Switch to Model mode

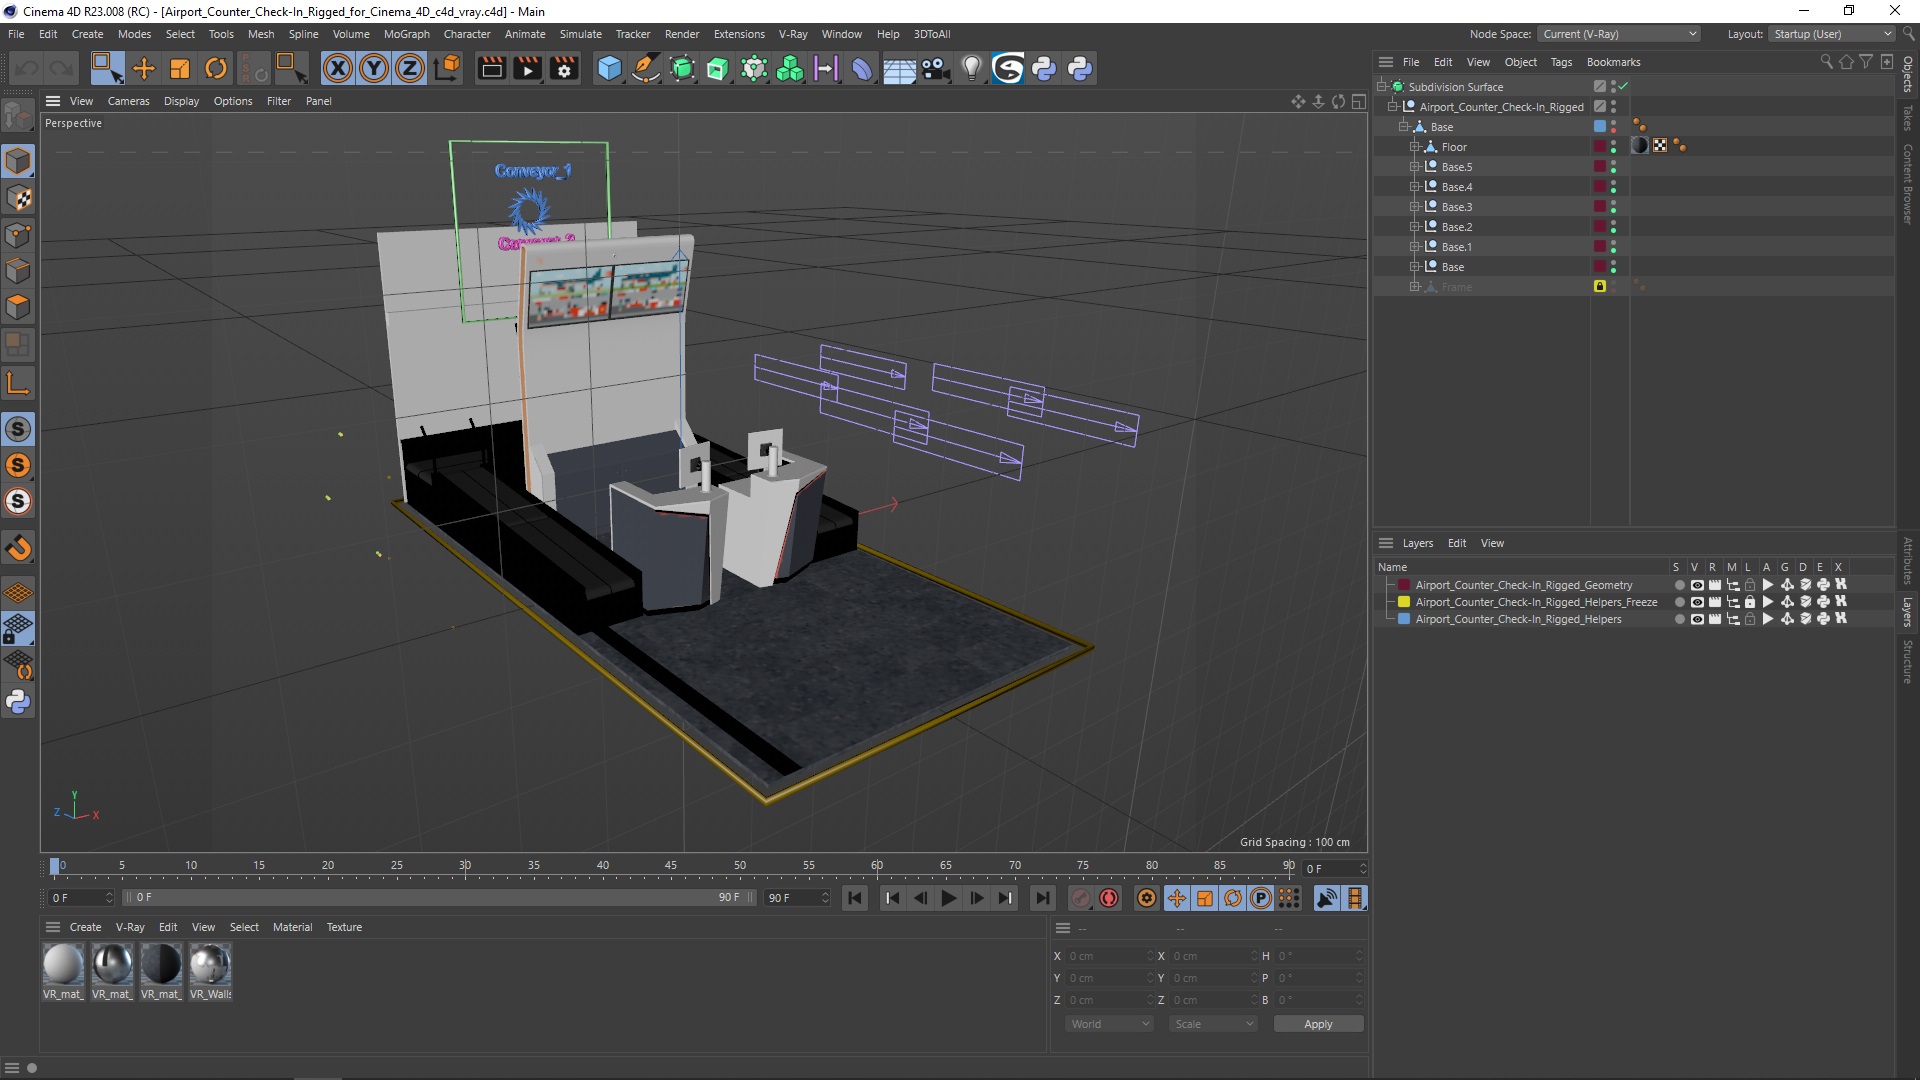18,160
